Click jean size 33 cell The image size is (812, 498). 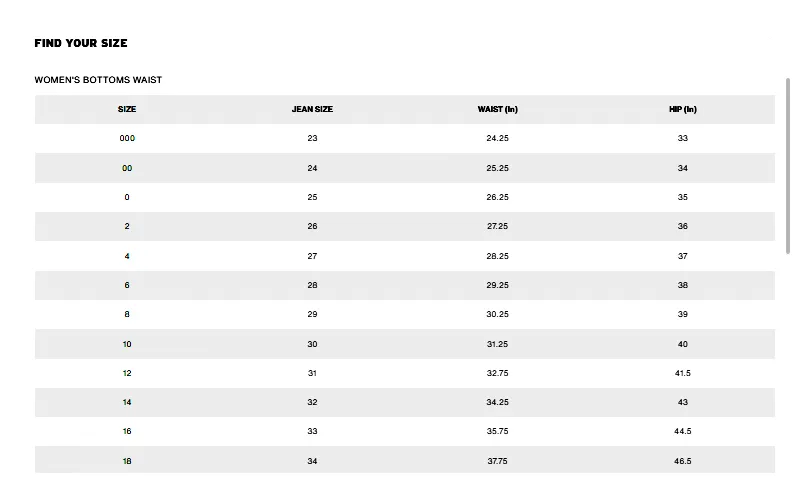(x=312, y=431)
